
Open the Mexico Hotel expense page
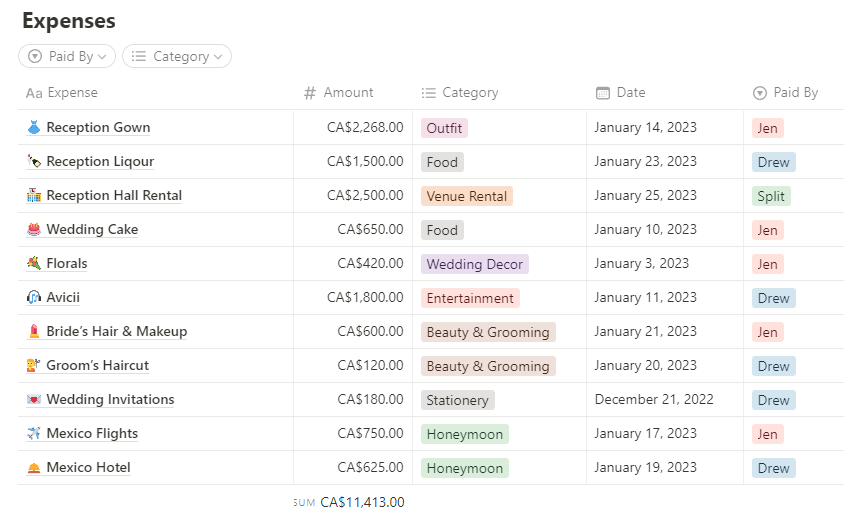pos(88,468)
